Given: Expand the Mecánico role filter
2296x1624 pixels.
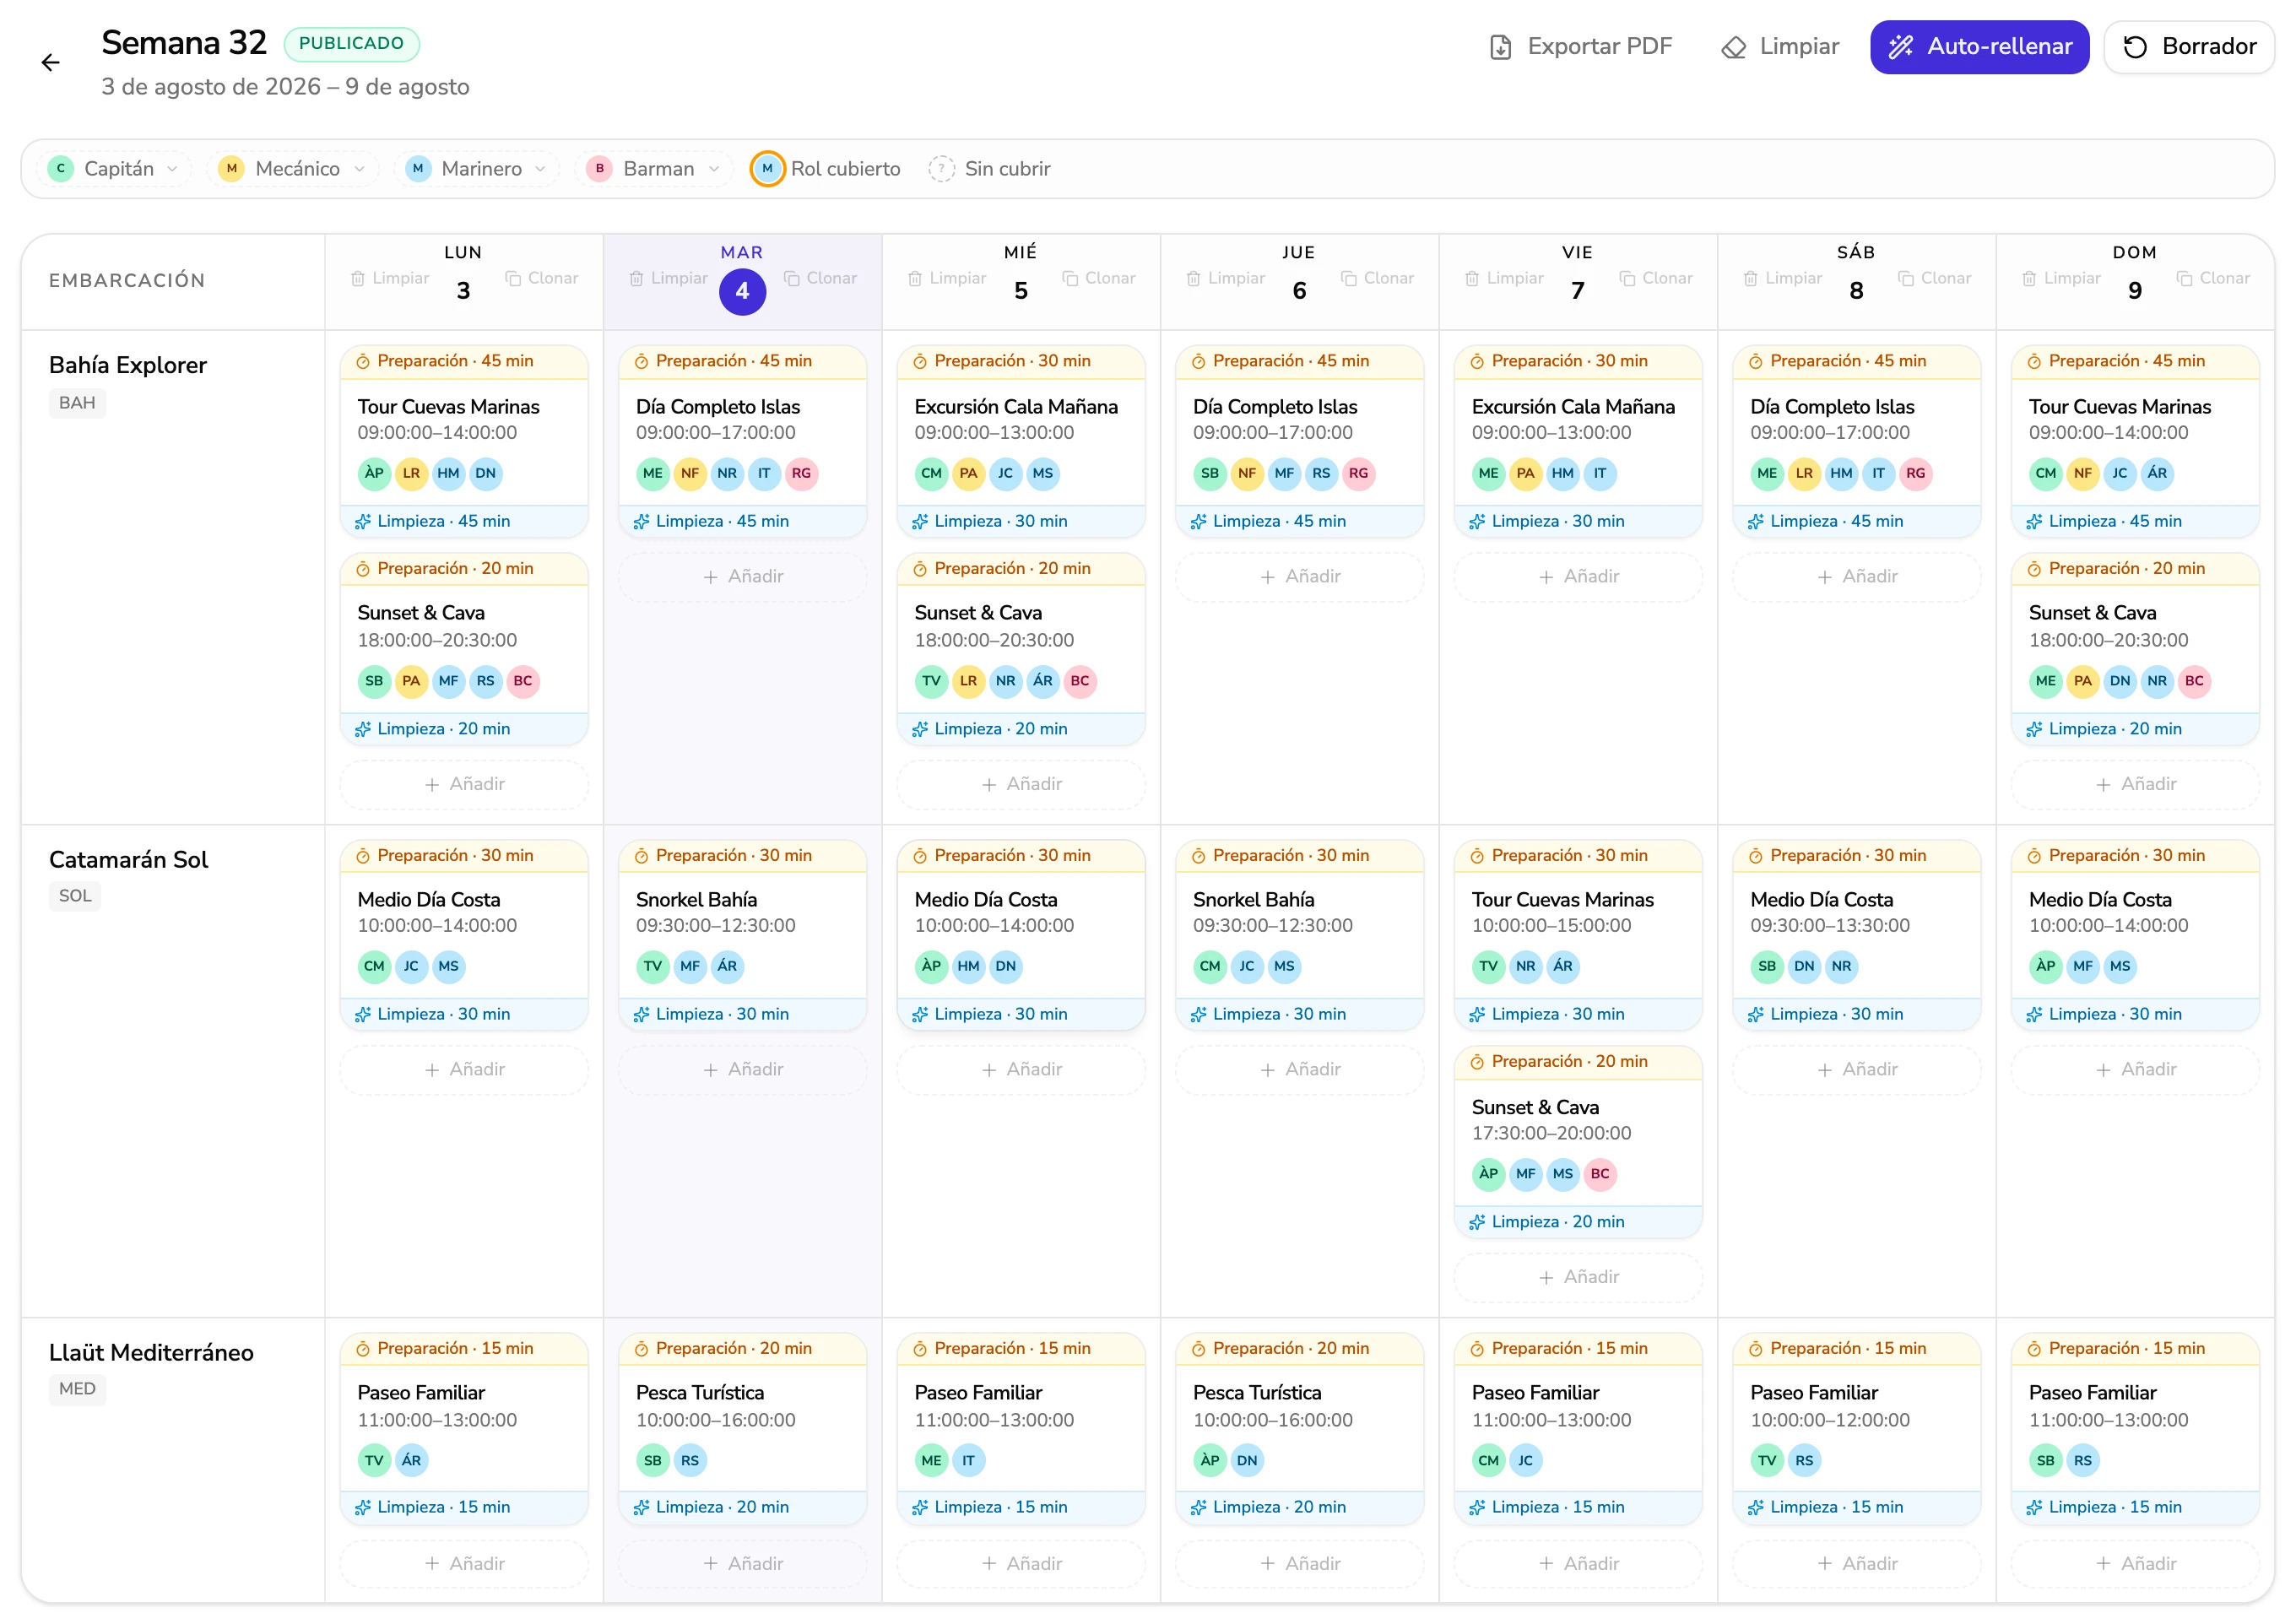Looking at the screenshot, I should pos(293,169).
